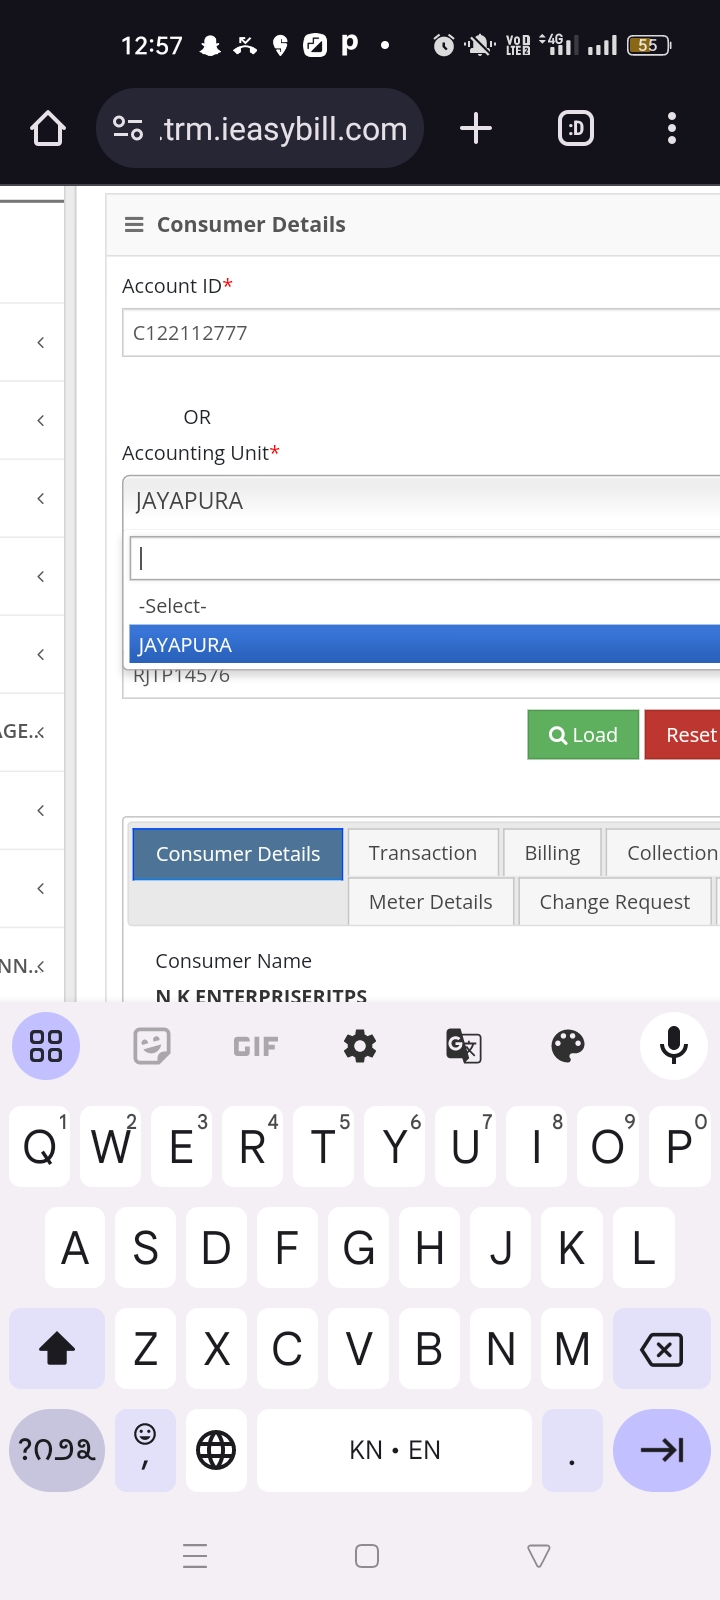Open browser three-dot overflow menu
The image size is (720, 1600).
672,128
